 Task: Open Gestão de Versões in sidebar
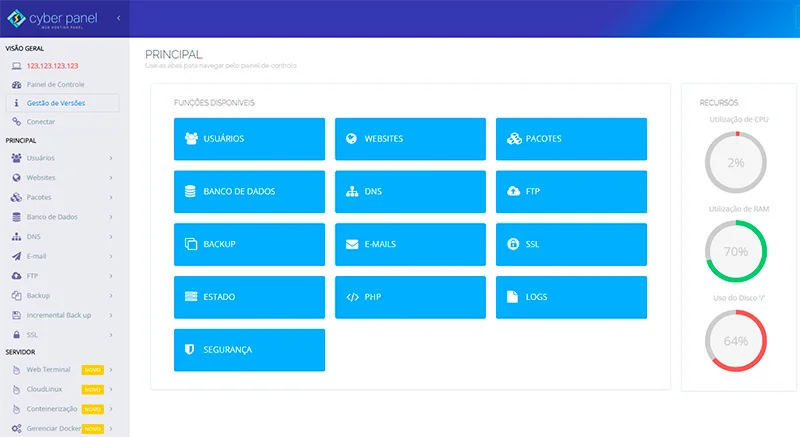coord(56,103)
